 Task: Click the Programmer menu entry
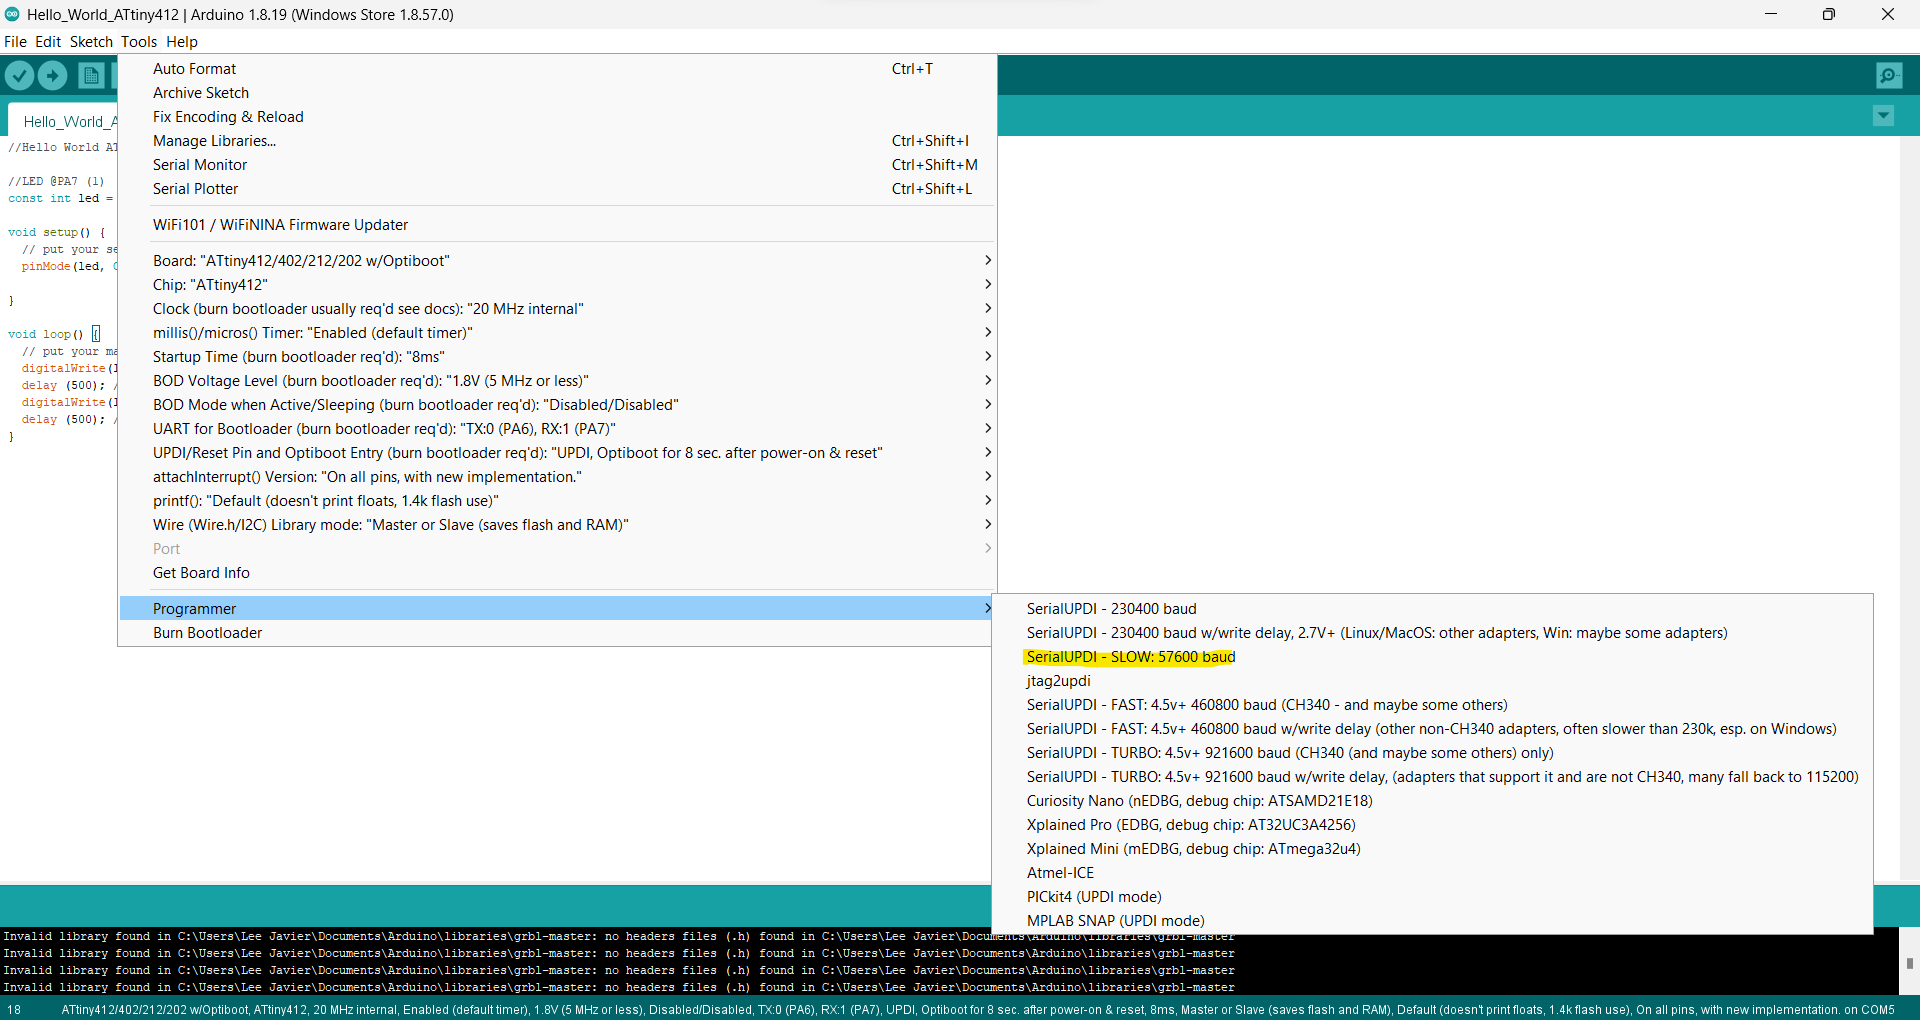tap(557, 609)
